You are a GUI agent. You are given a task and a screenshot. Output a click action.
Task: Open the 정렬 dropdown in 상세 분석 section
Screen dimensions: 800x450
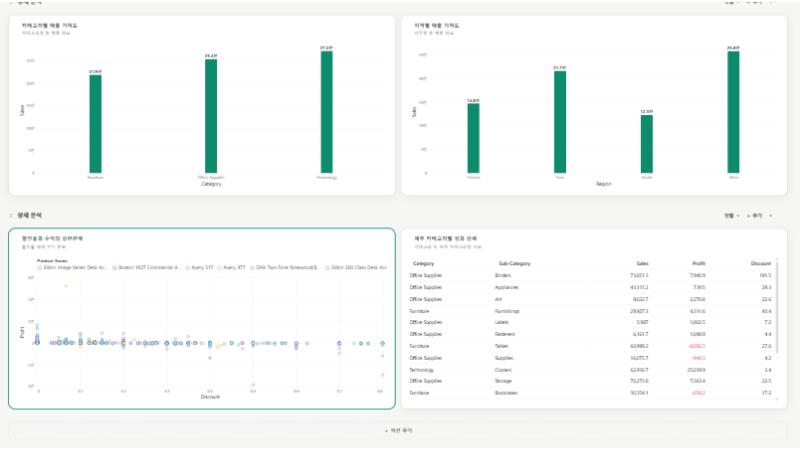[x=732, y=216]
